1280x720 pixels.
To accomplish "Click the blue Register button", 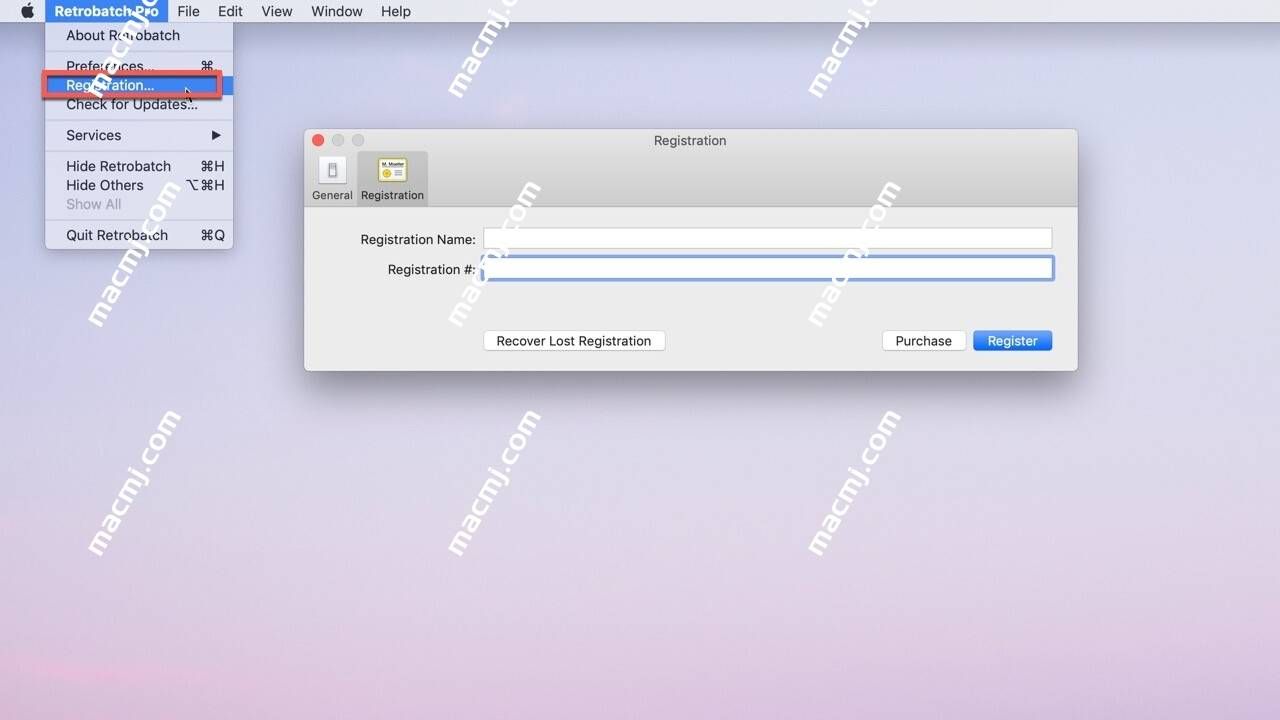I will [x=1012, y=341].
